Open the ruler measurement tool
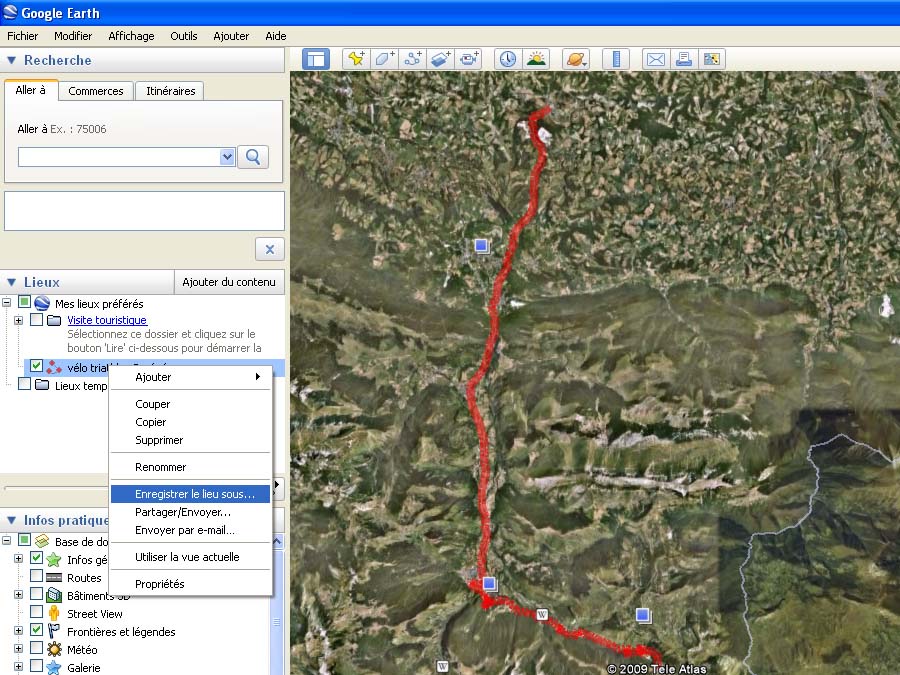The image size is (900, 675). click(x=616, y=59)
